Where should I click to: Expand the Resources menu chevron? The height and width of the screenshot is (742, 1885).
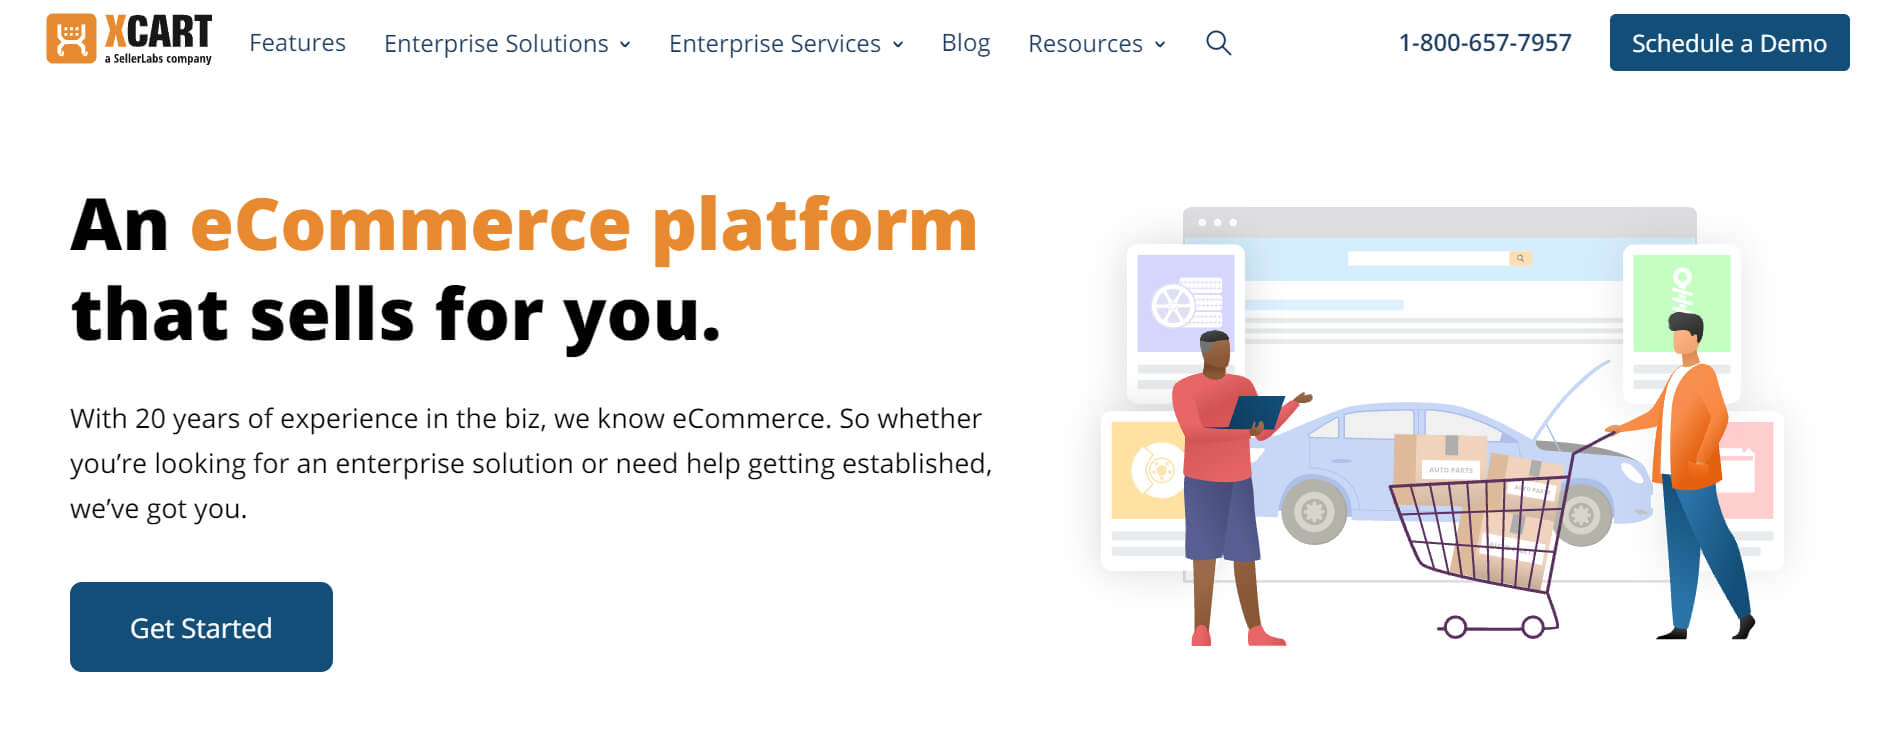(1160, 45)
